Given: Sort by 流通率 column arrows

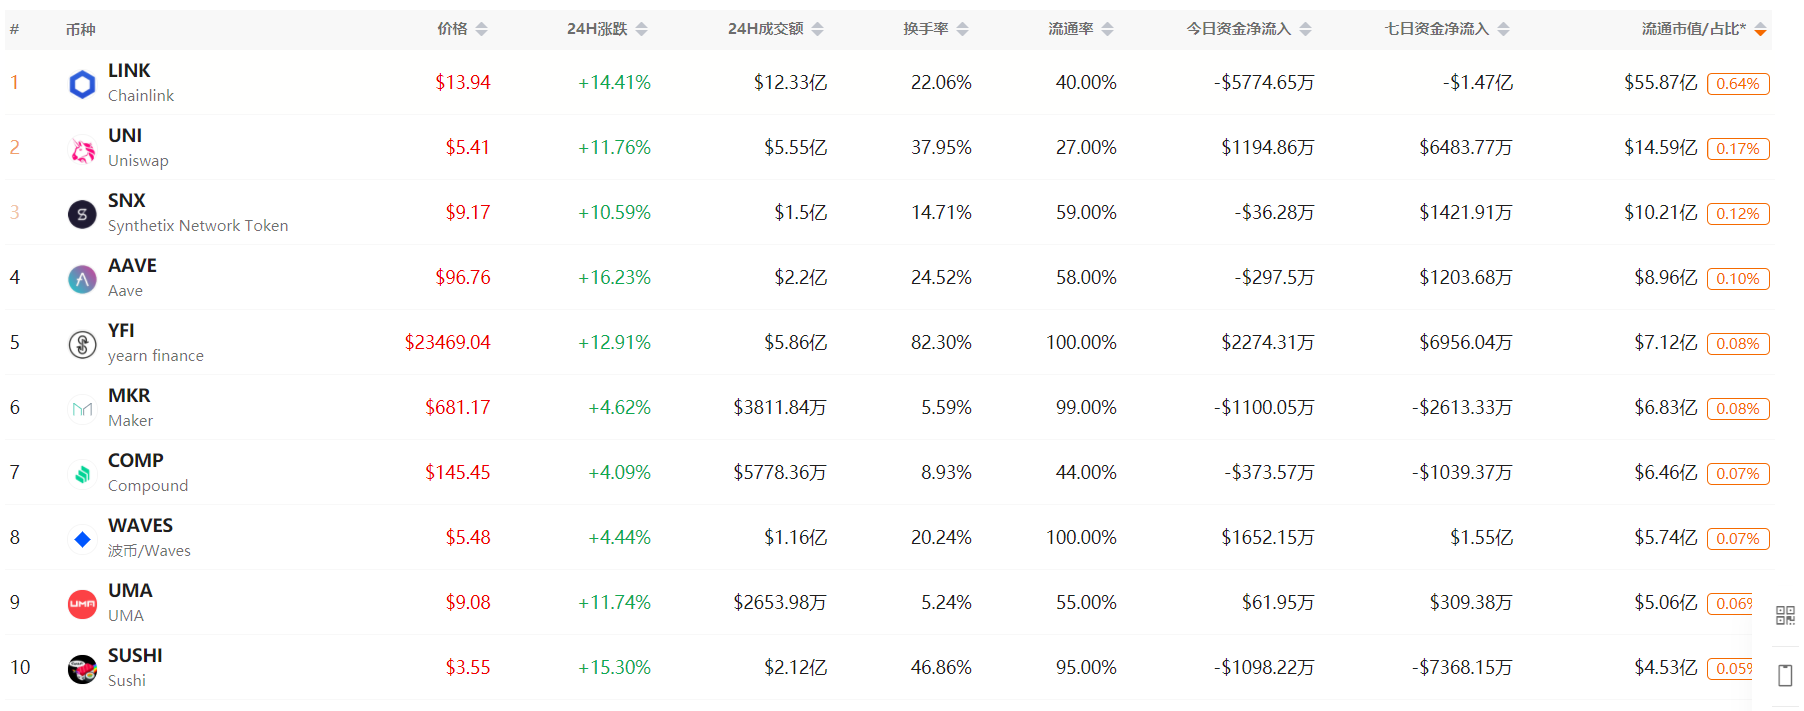Looking at the screenshot, I should [x=1108, y=30].
